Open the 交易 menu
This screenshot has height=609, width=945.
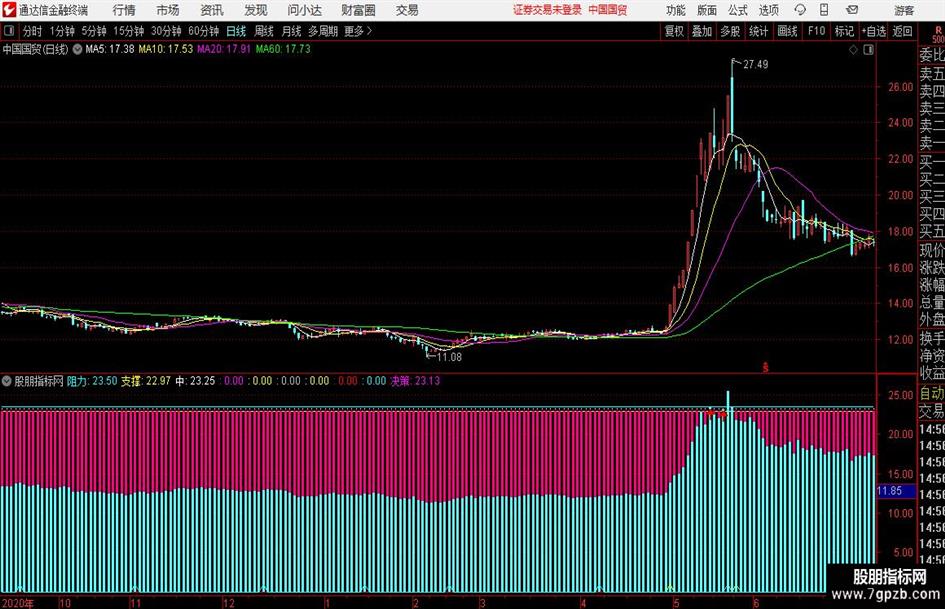tap(407, 10)
